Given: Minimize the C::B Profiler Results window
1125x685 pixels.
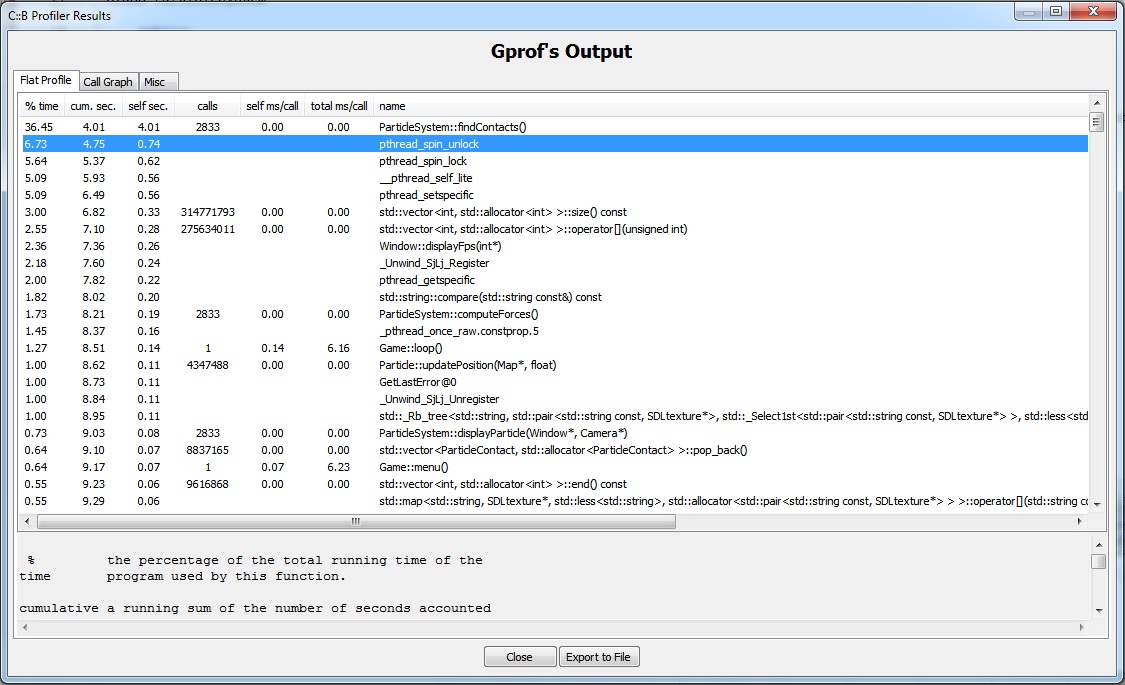Looking at the screenshot, I should [1028, 11].
